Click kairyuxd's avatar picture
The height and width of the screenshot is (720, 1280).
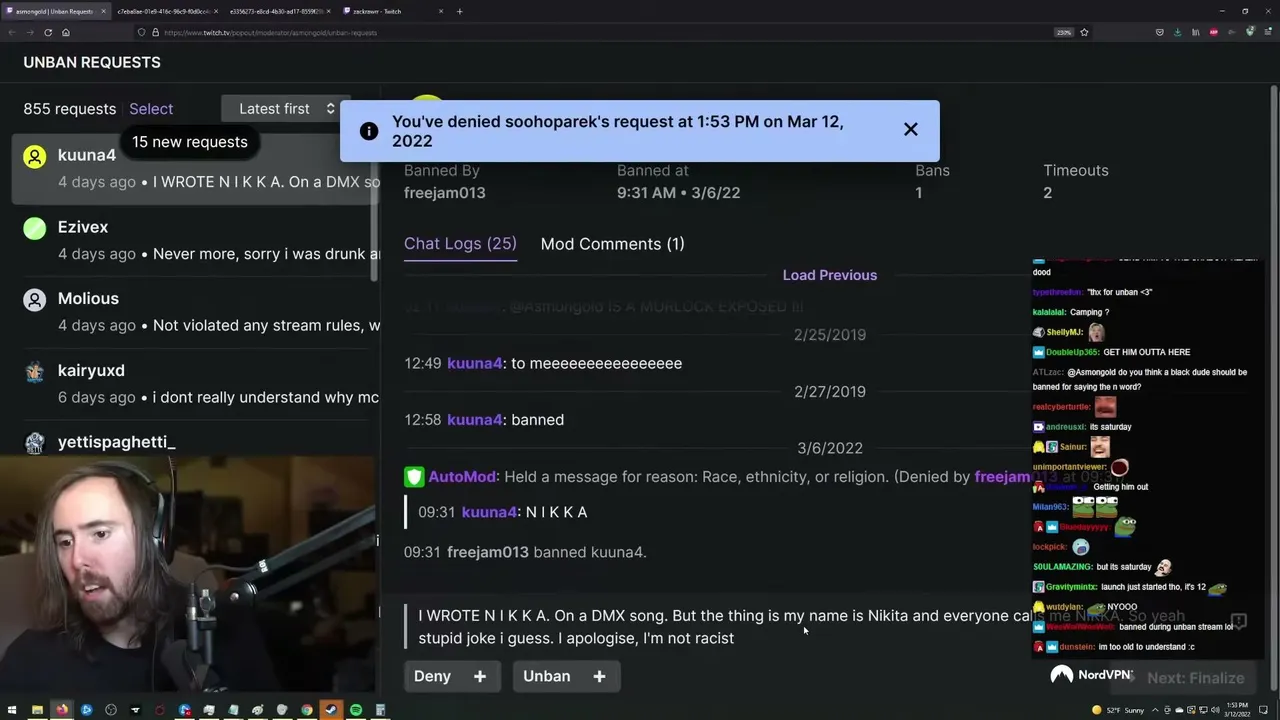click(x=35, y=372)
